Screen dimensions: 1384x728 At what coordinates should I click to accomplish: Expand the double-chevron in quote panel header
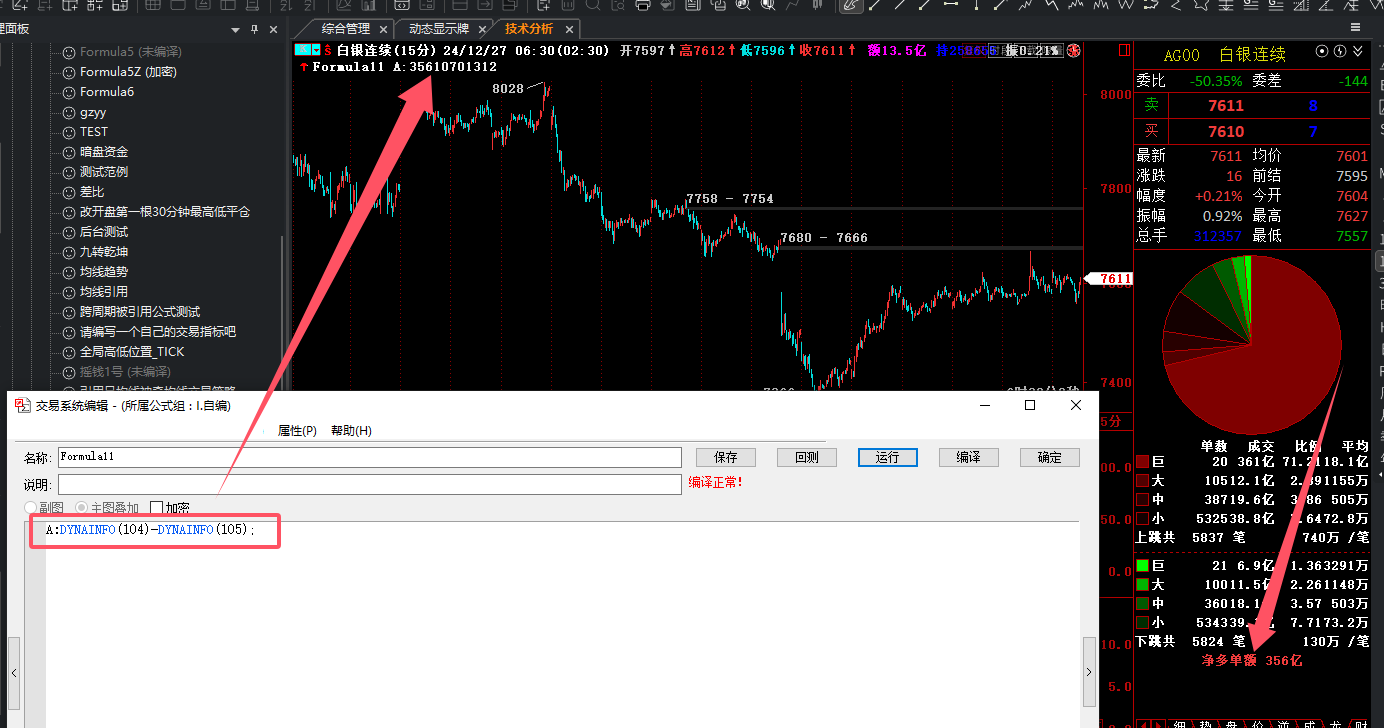click(x=1358, y=51)
